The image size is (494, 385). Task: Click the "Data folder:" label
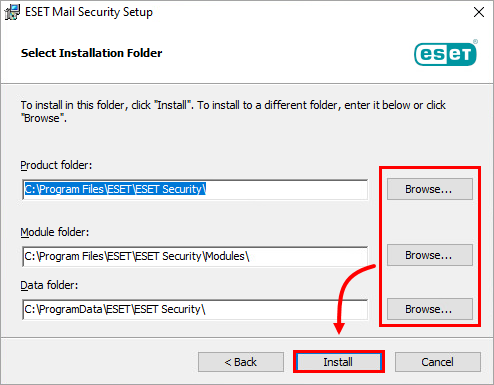tap(49, 285)
